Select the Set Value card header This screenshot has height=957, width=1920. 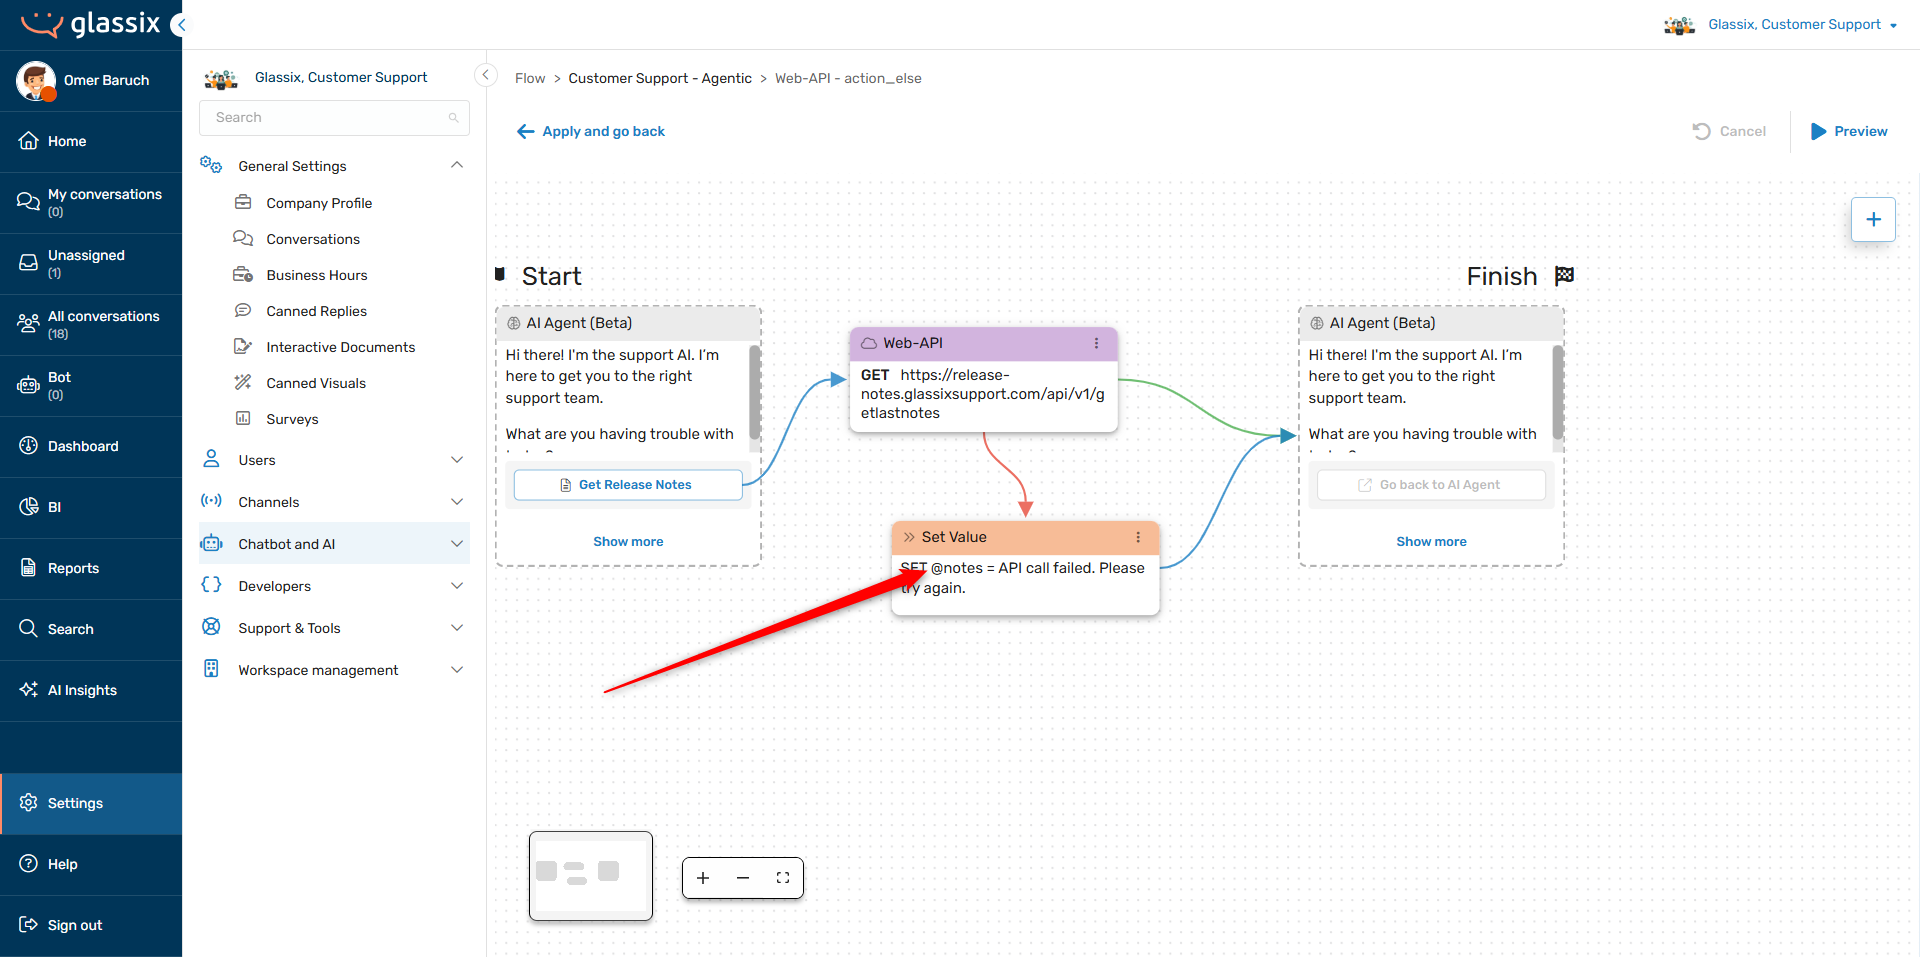1025,537
